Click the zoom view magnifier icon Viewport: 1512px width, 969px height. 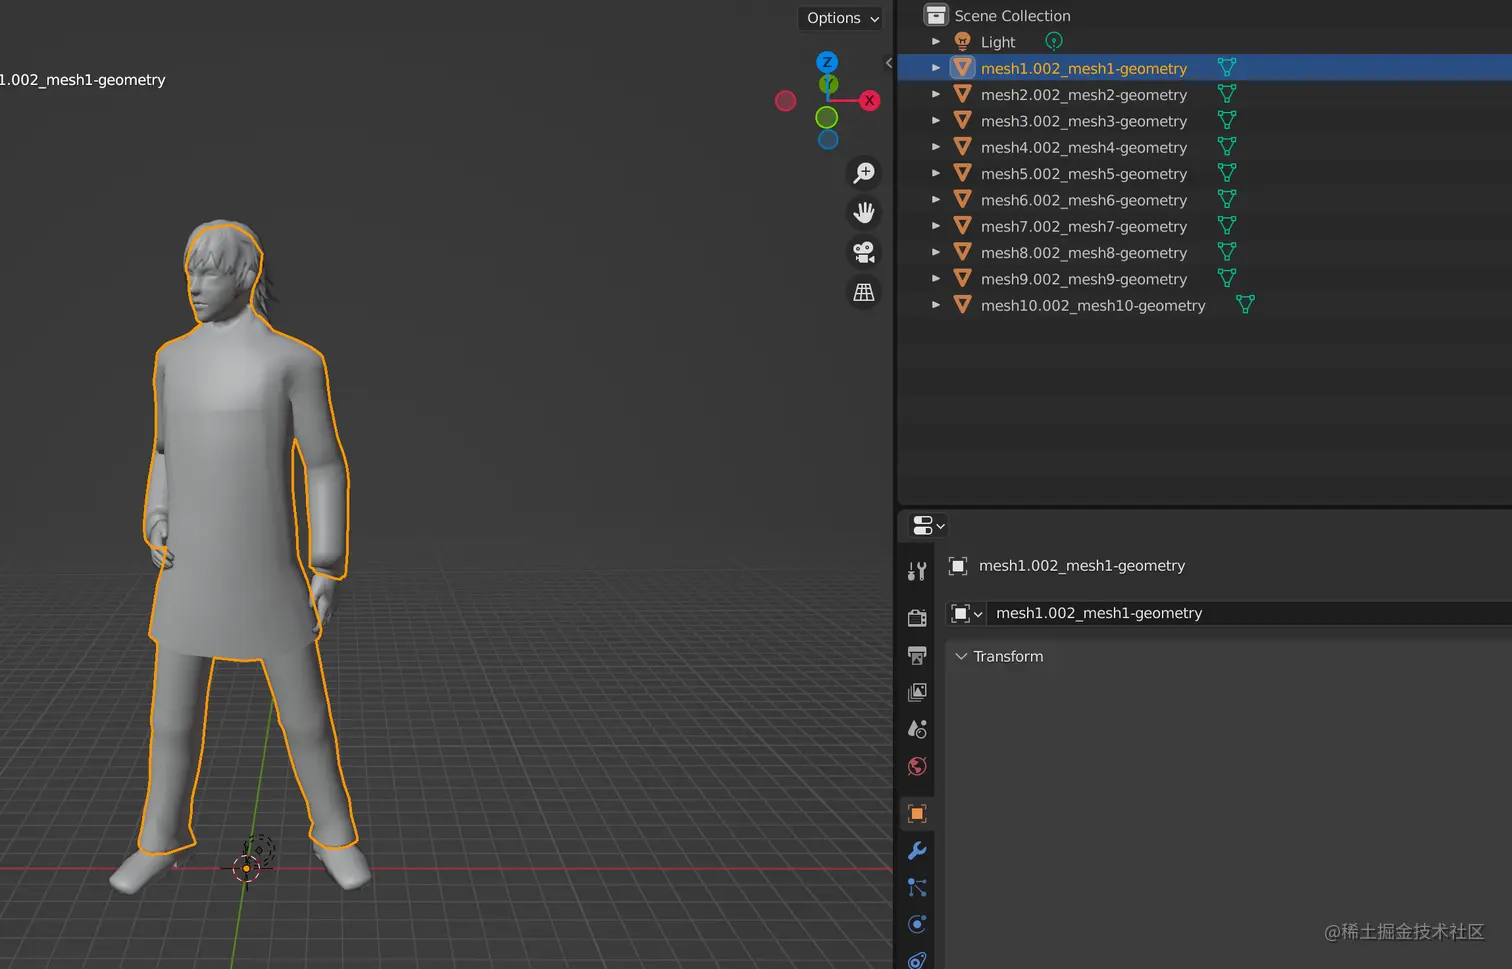tap(864, 173)
